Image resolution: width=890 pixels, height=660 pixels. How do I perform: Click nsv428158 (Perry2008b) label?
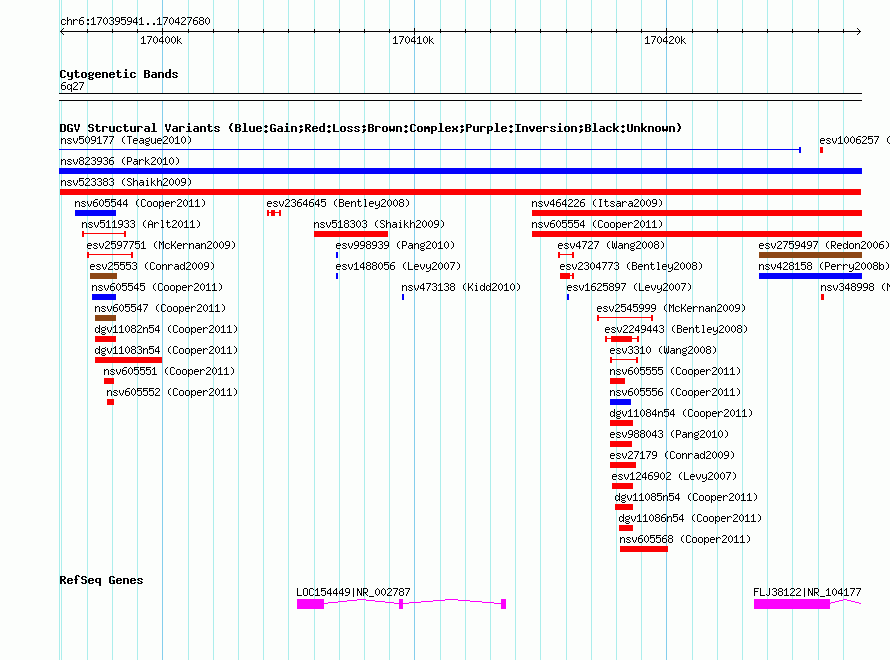point(824,266)
